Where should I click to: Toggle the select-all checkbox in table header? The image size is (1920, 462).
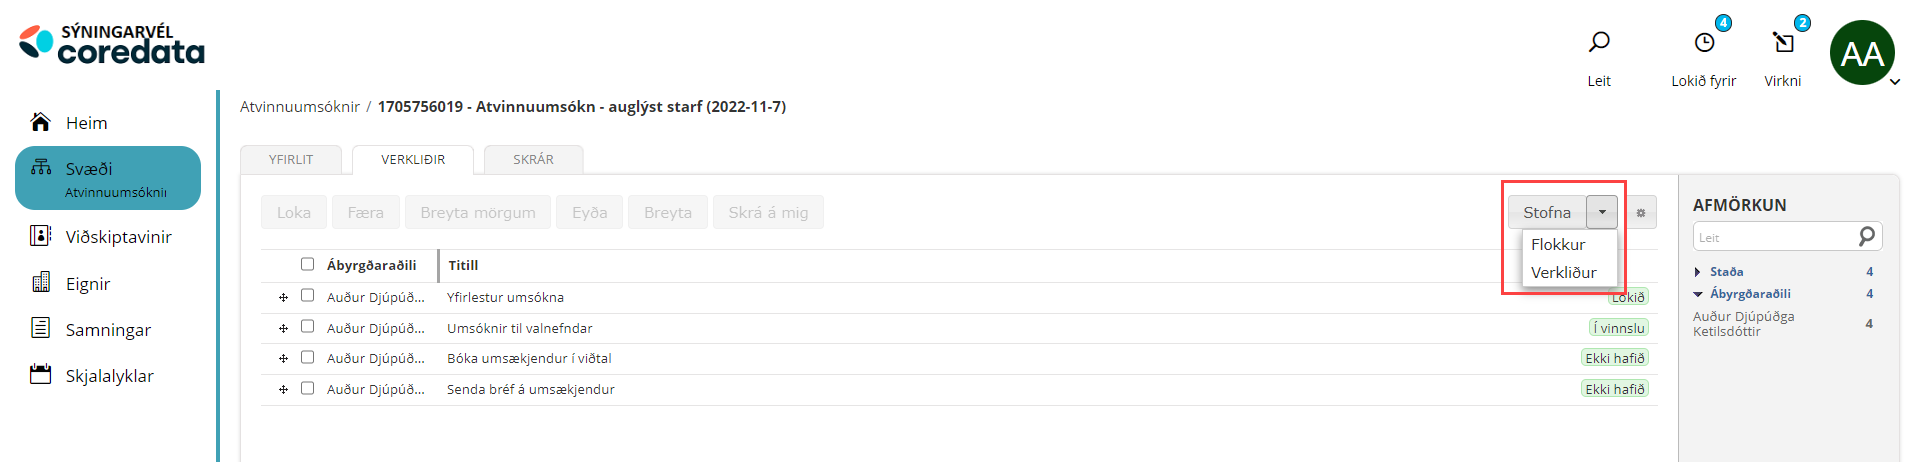tap(308, 265)
